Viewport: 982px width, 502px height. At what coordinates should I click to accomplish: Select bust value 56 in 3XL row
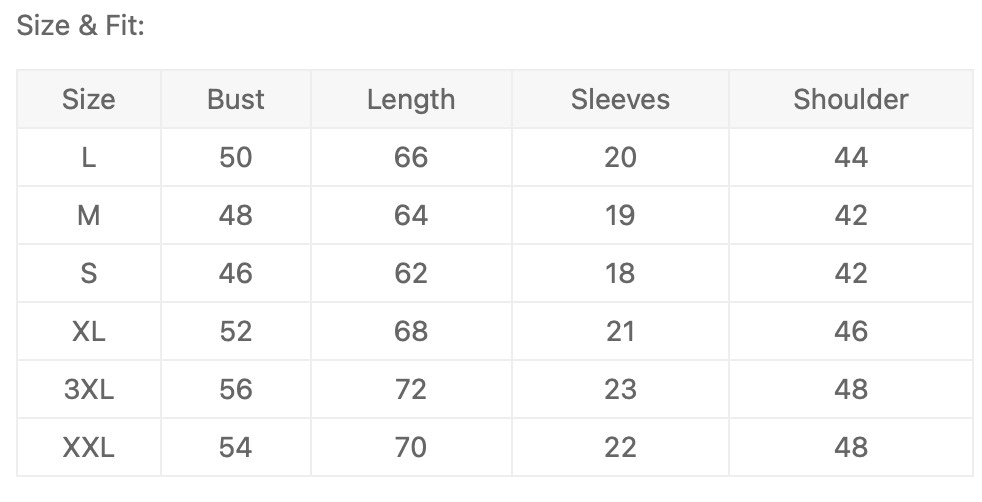pyautogui.click(x=236, y=389)
